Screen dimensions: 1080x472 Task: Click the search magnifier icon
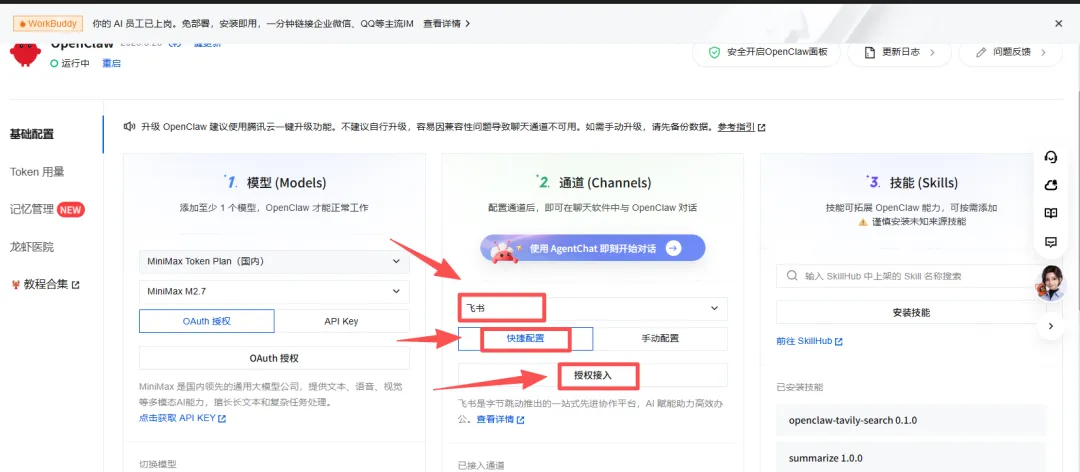coord(791,276)
